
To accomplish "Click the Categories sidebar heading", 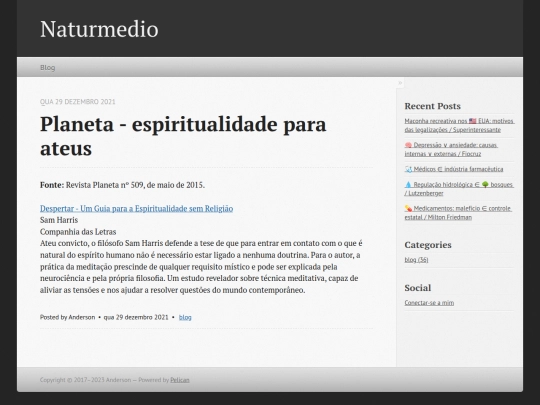I will click(428, 245).
